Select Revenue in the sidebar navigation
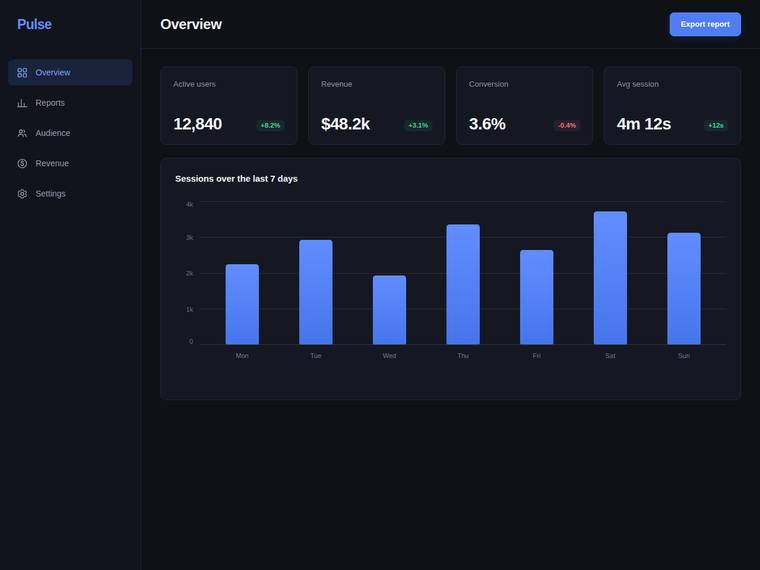 point(70,163)
